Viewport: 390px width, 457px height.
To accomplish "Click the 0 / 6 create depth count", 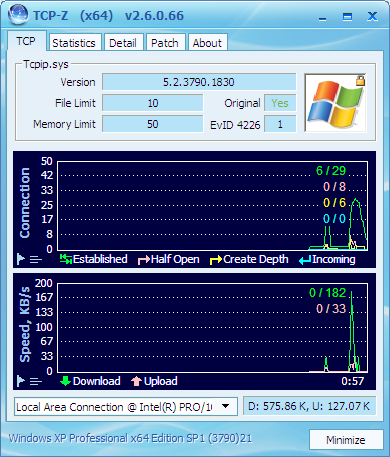I will (335, 203).
